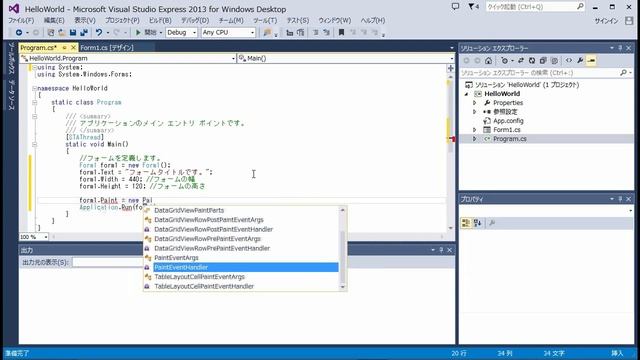
Task: Click the サインイン sign-in link
Action: [606, 21]
